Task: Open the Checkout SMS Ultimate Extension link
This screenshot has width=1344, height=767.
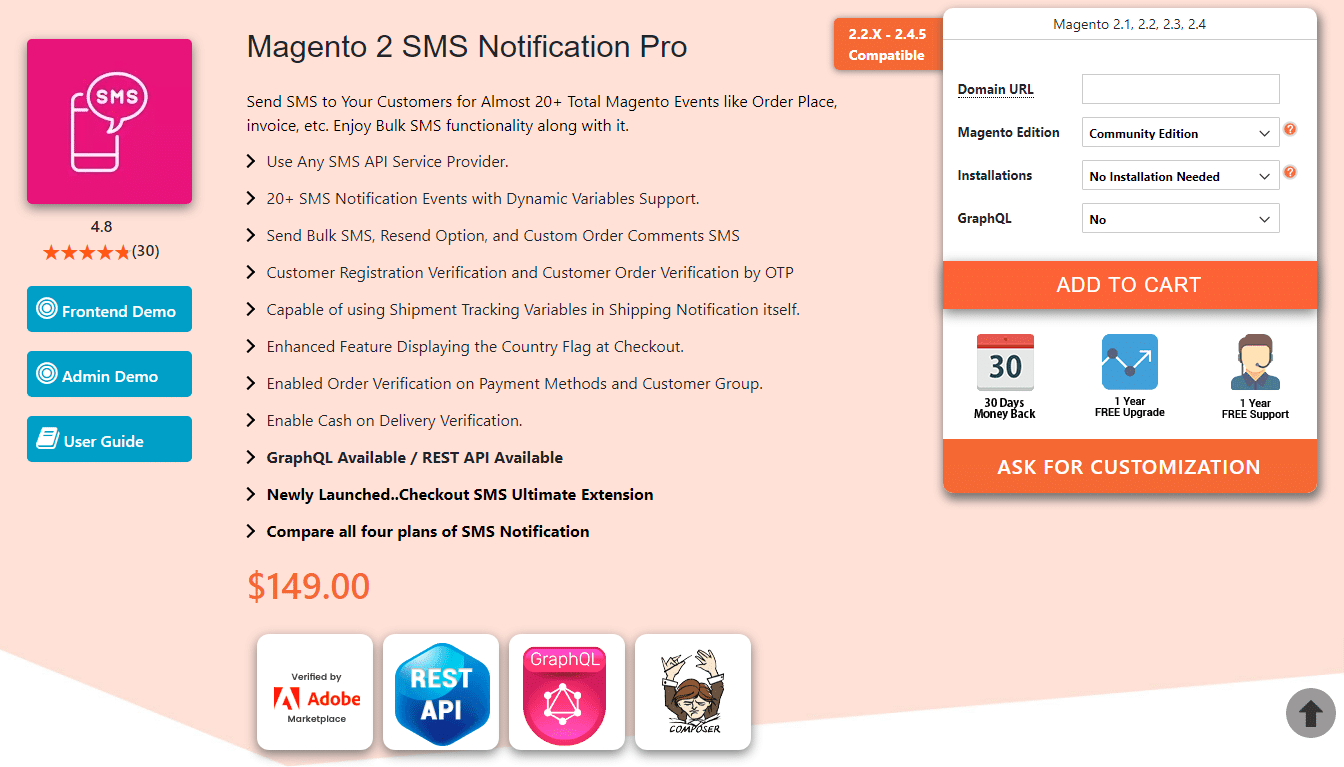Action: click(460, 495)
